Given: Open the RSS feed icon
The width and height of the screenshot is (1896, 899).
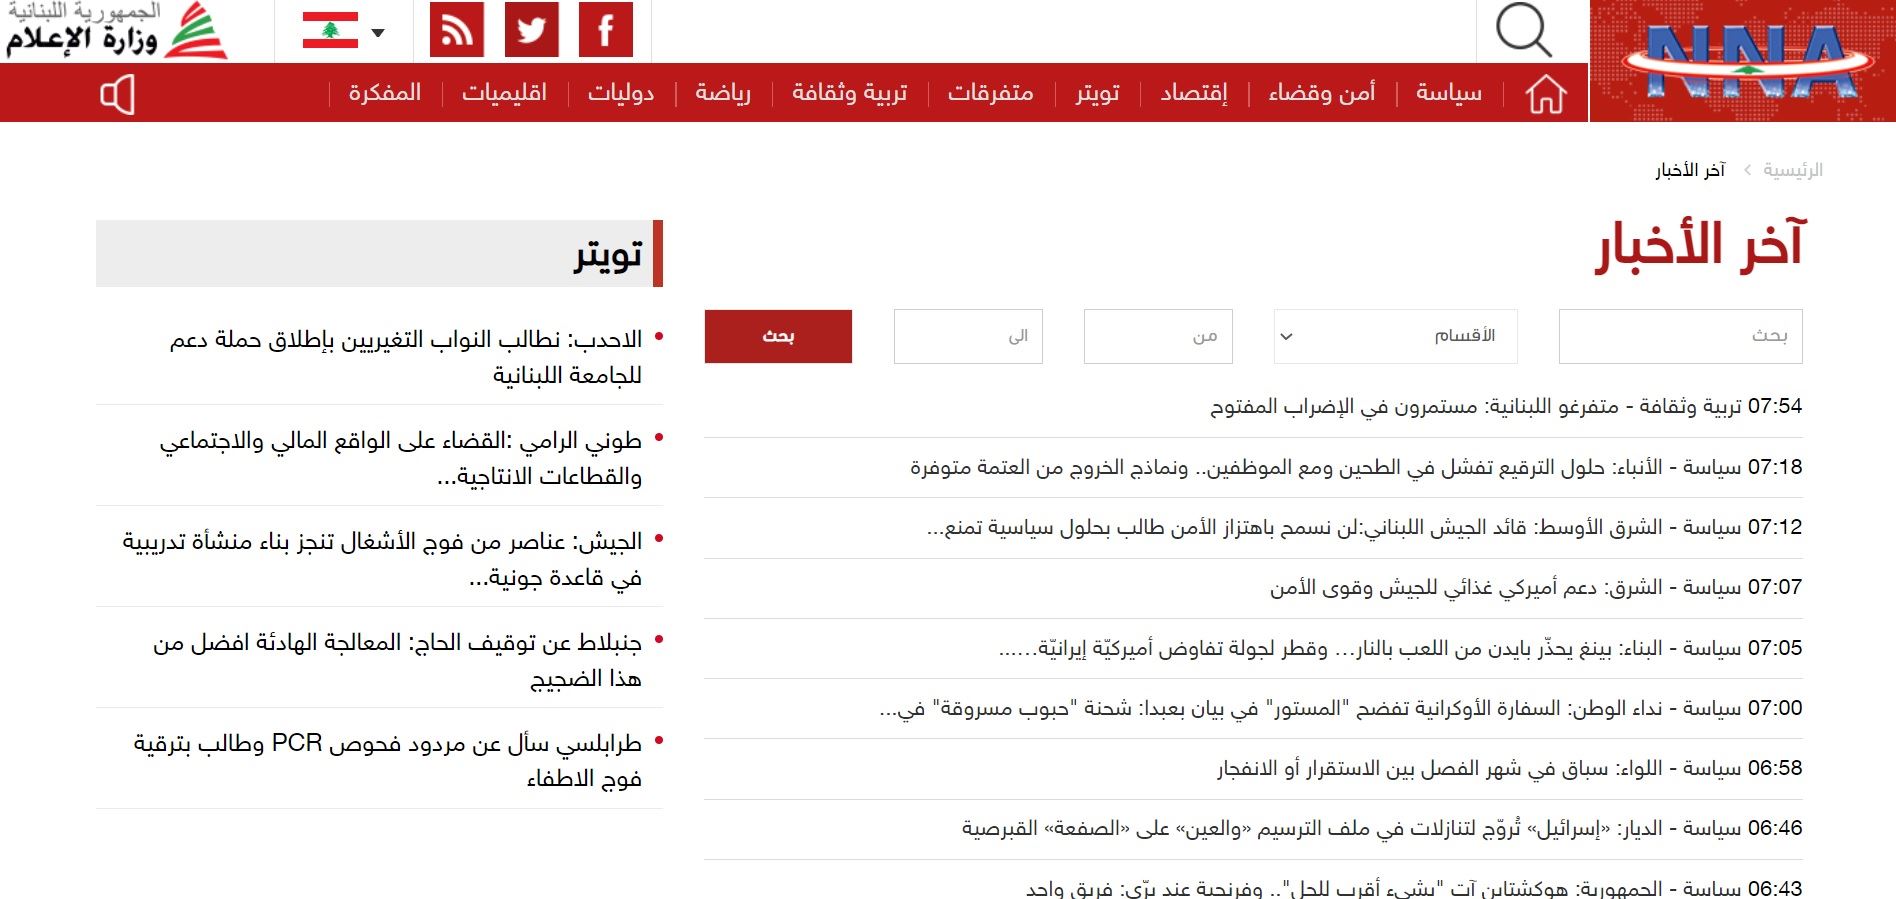Looking at the screenshot, I should (x=457, y=30).
